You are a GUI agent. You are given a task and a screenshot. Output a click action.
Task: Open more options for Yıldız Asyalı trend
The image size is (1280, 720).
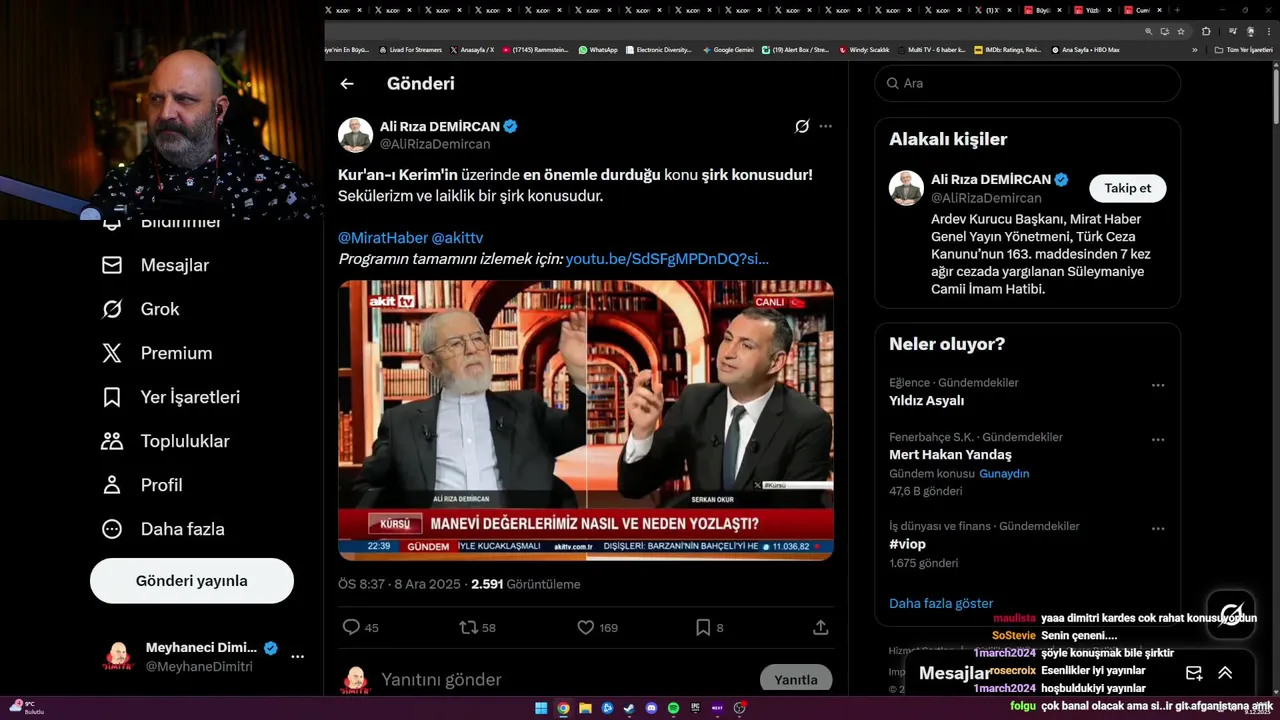tap(1158, 385)
